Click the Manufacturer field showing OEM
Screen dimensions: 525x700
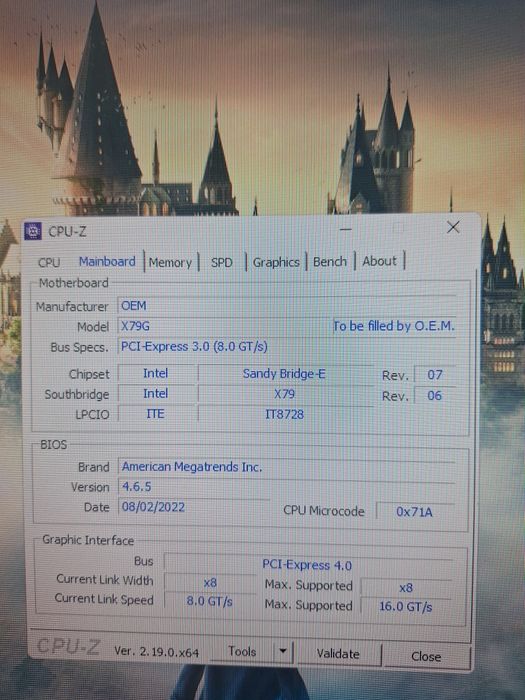(x=287, y=306)
